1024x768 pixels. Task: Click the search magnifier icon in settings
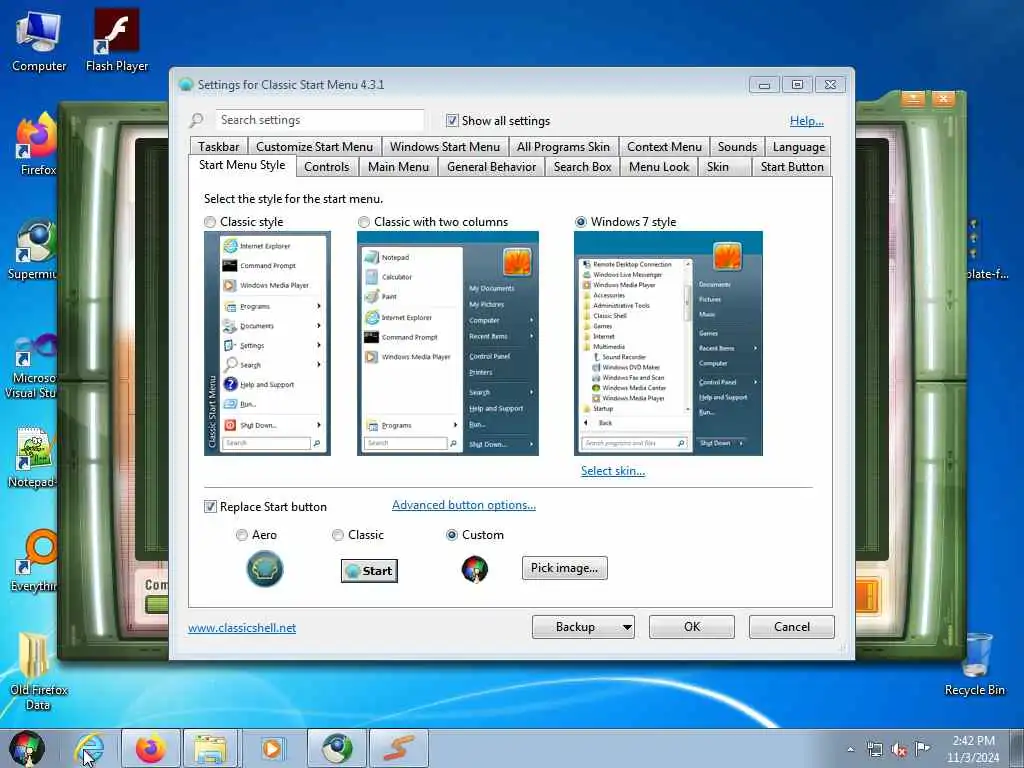[x=196, y=120]
